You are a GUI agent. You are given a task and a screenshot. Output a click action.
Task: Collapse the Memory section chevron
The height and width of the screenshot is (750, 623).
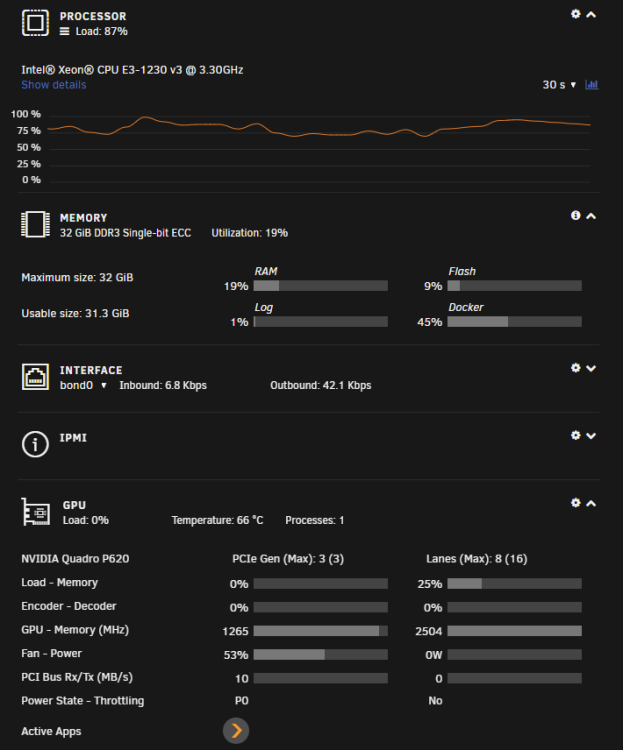coord(591,216)
